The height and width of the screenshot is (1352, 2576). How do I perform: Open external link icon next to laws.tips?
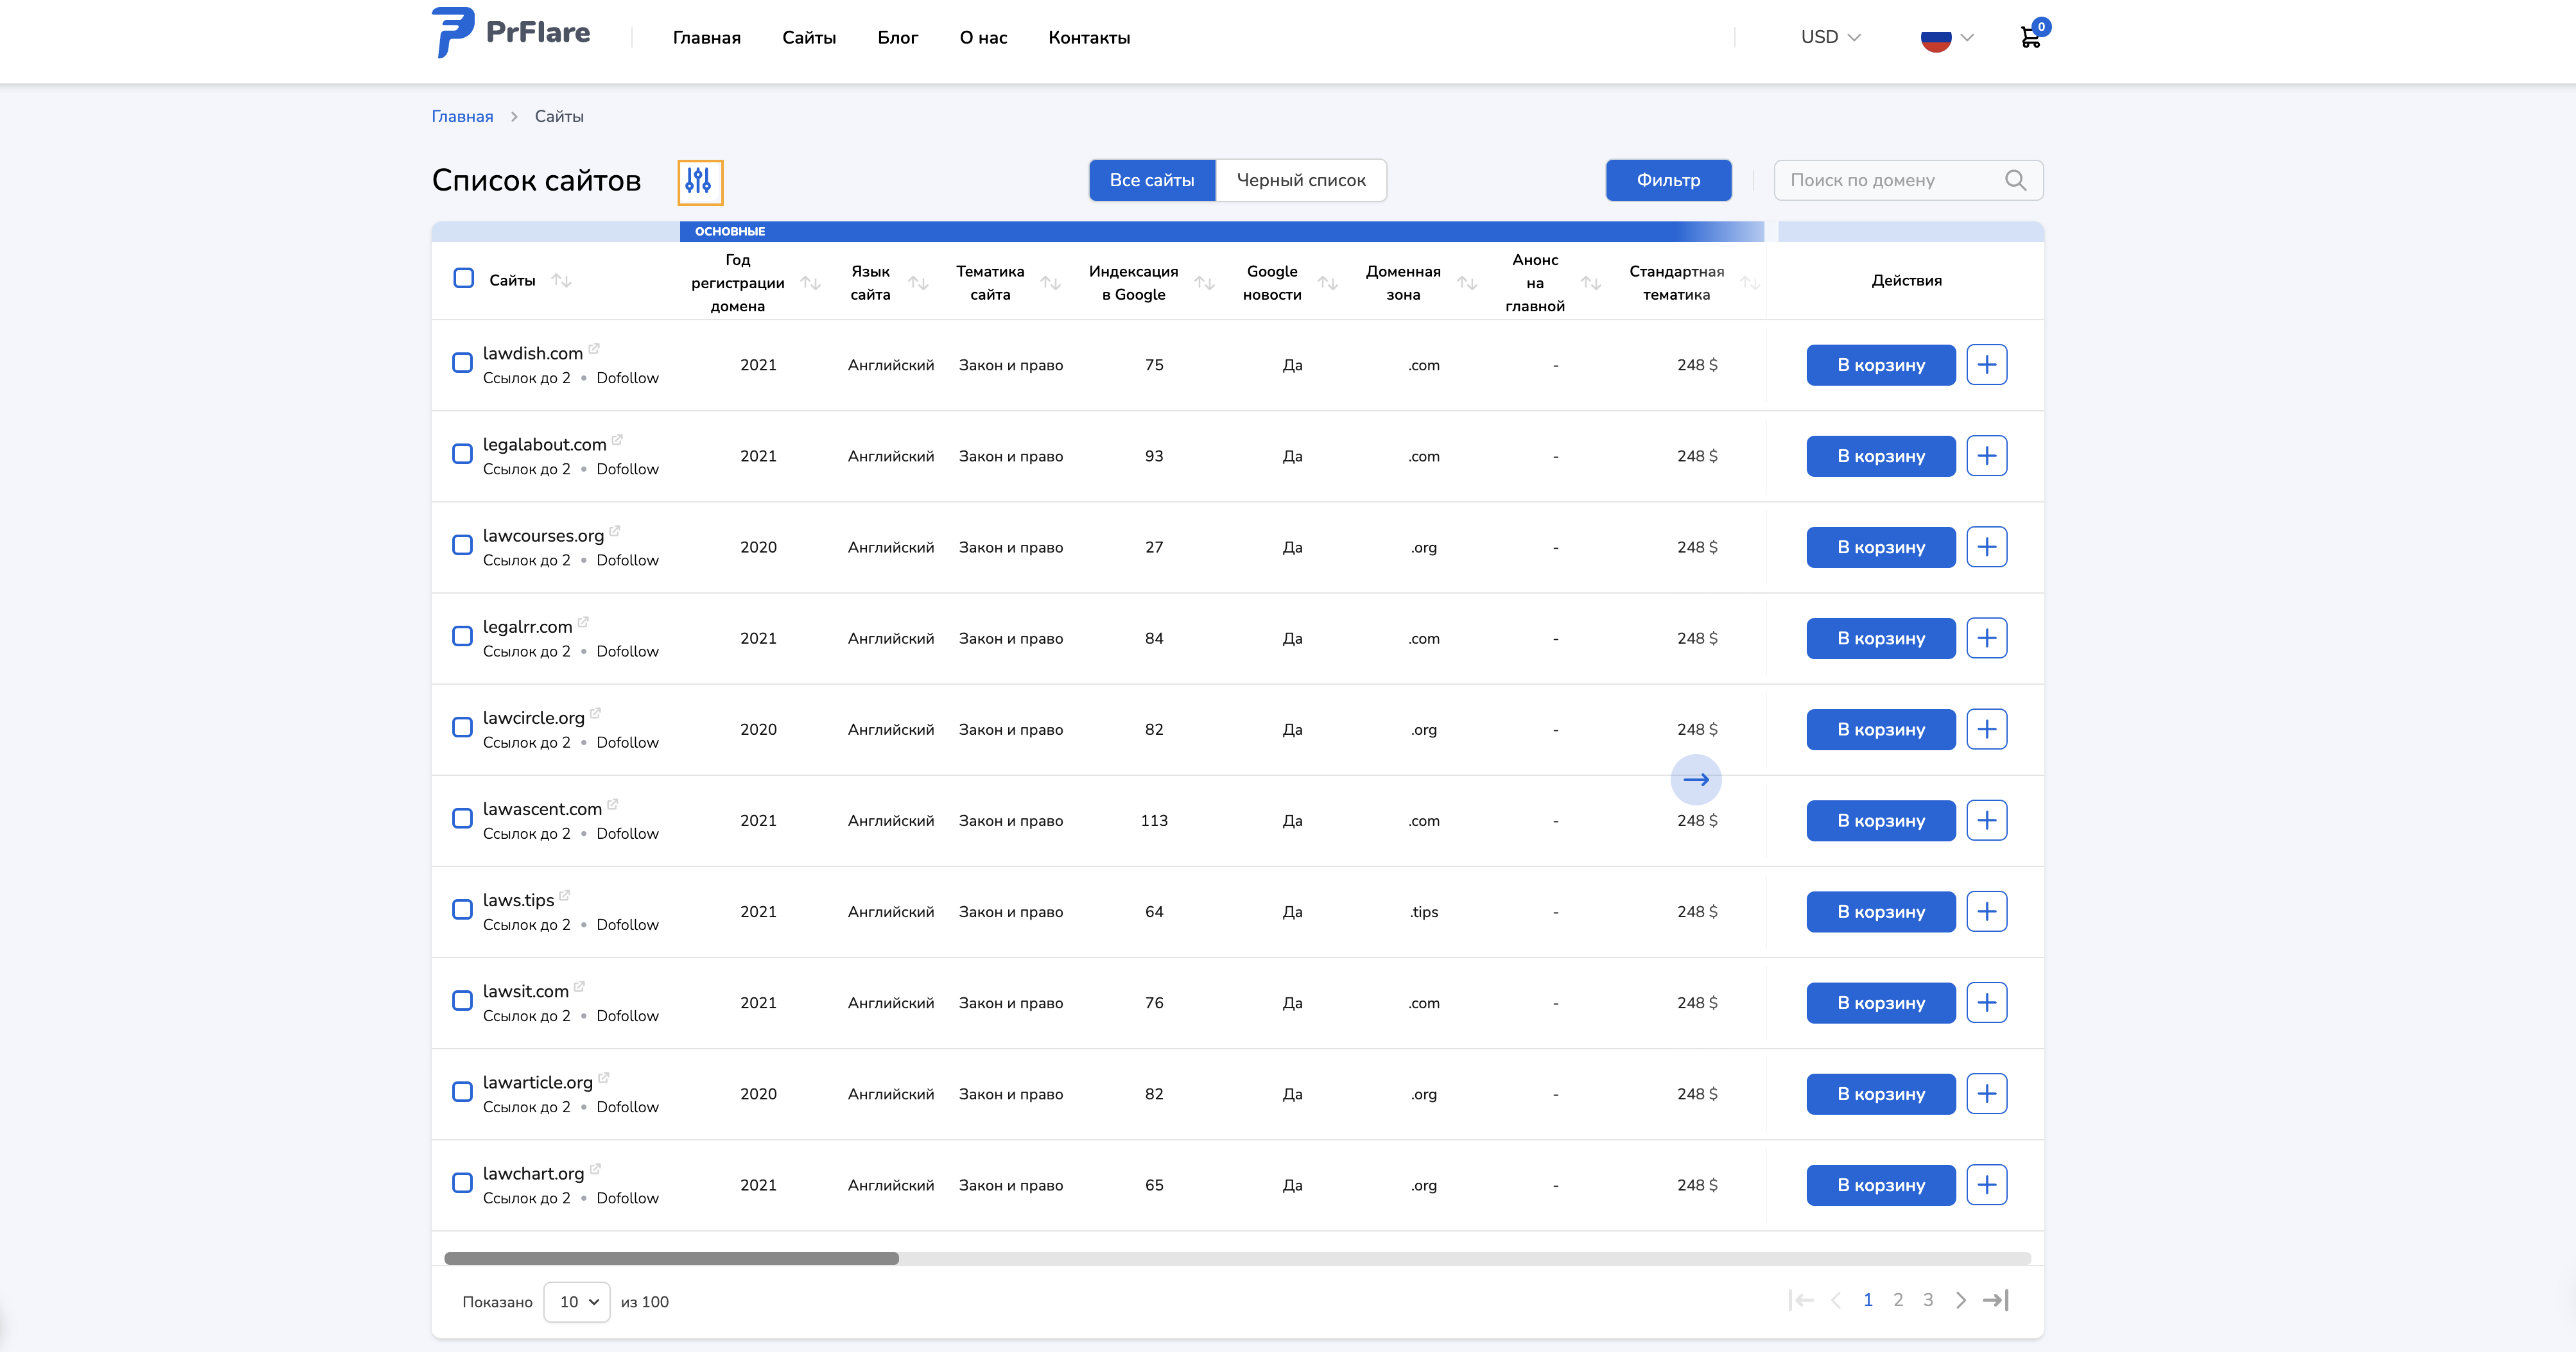pos(565,895)
